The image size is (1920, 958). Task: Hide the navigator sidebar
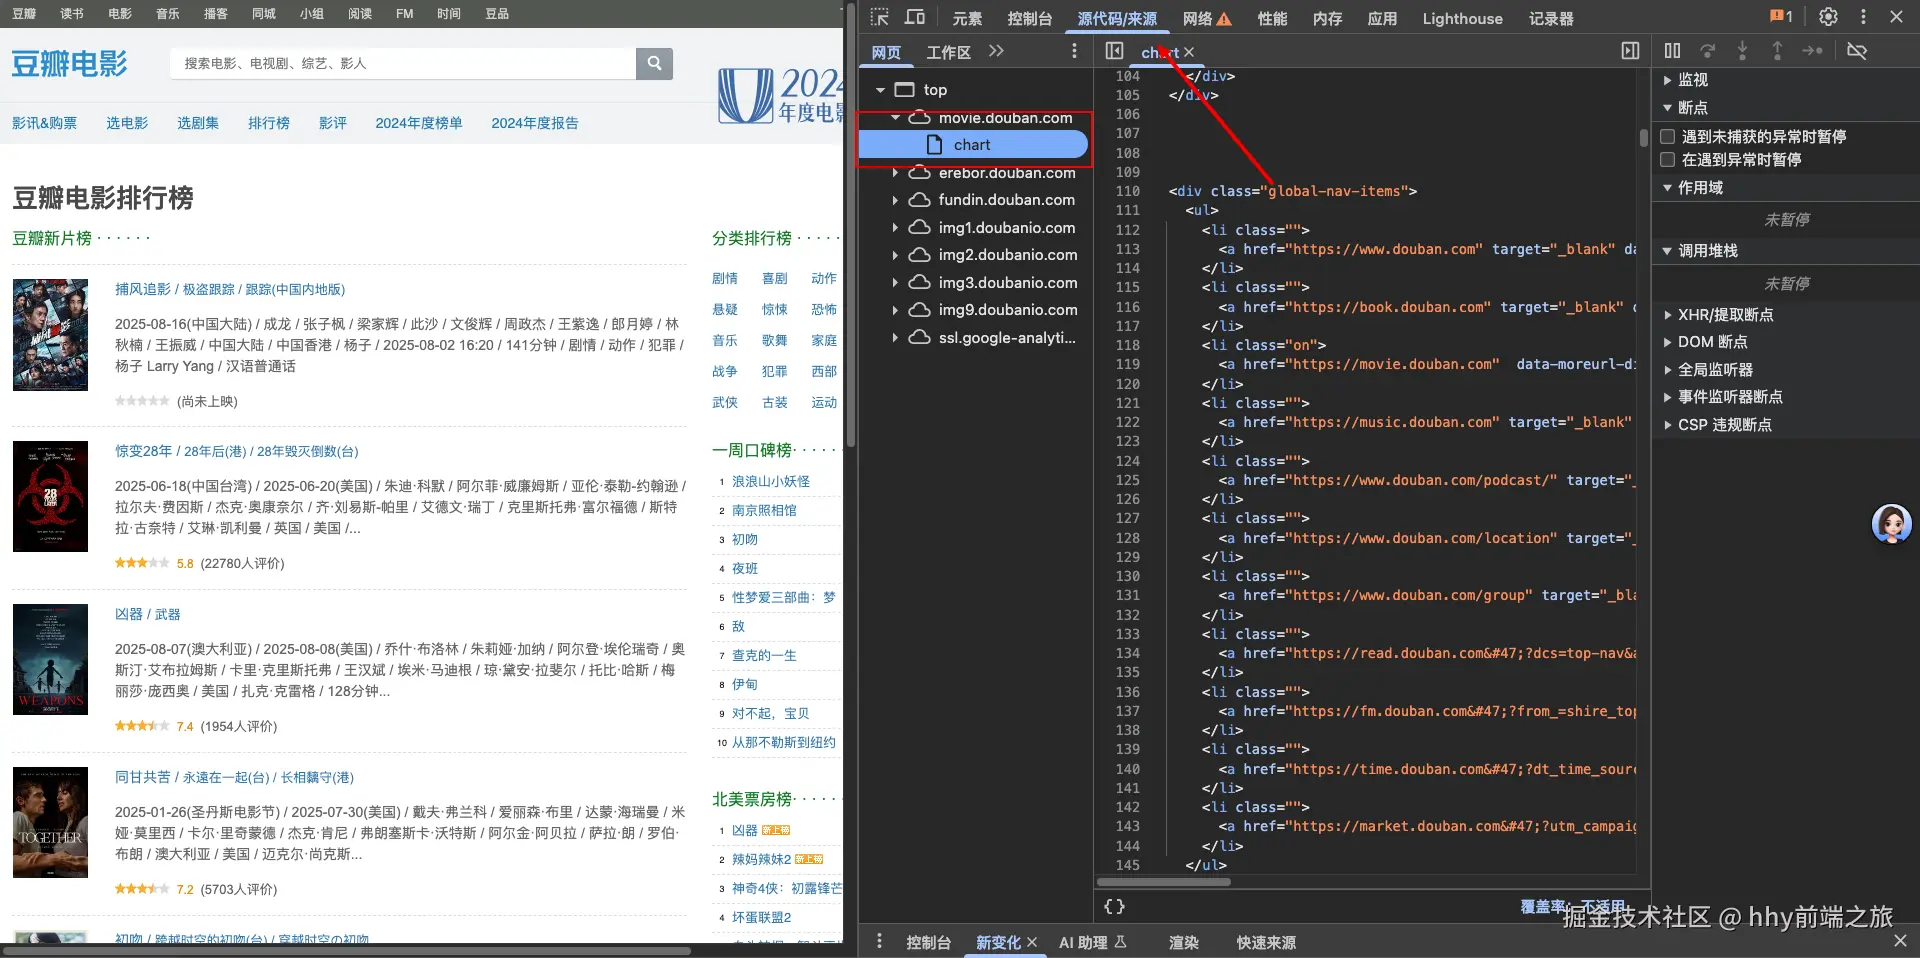(x=1114, y=51)
